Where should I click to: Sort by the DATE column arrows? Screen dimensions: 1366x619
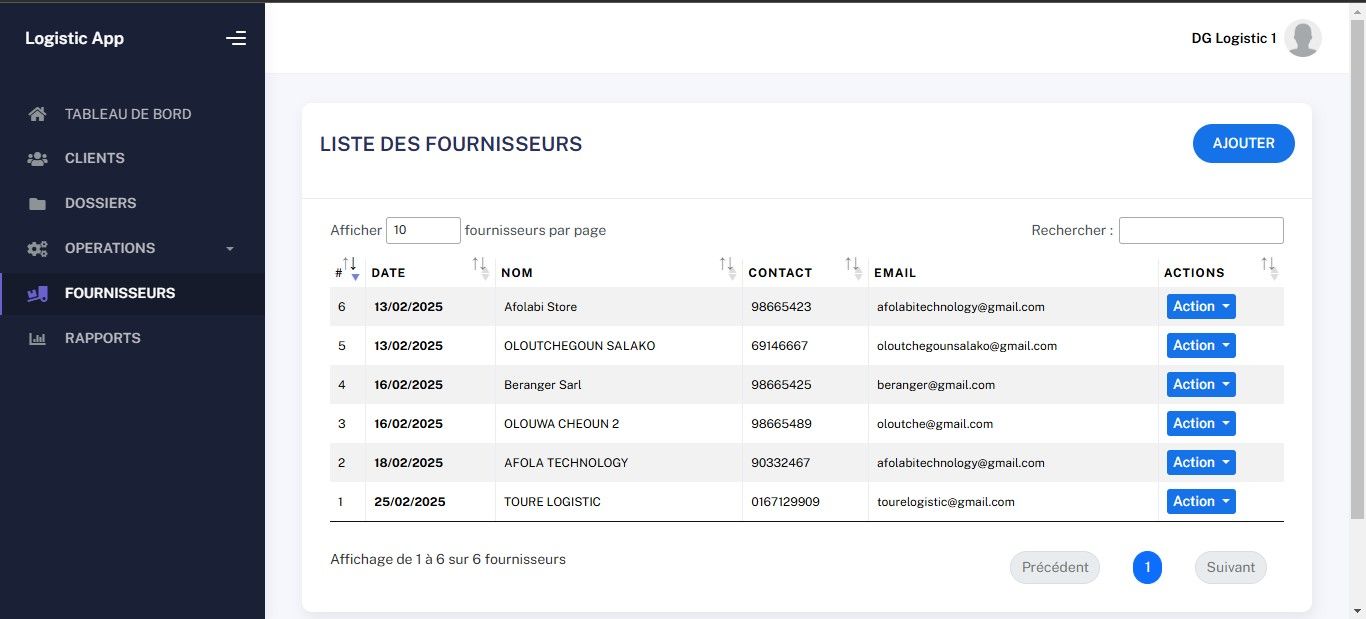[x=480, y=269]
